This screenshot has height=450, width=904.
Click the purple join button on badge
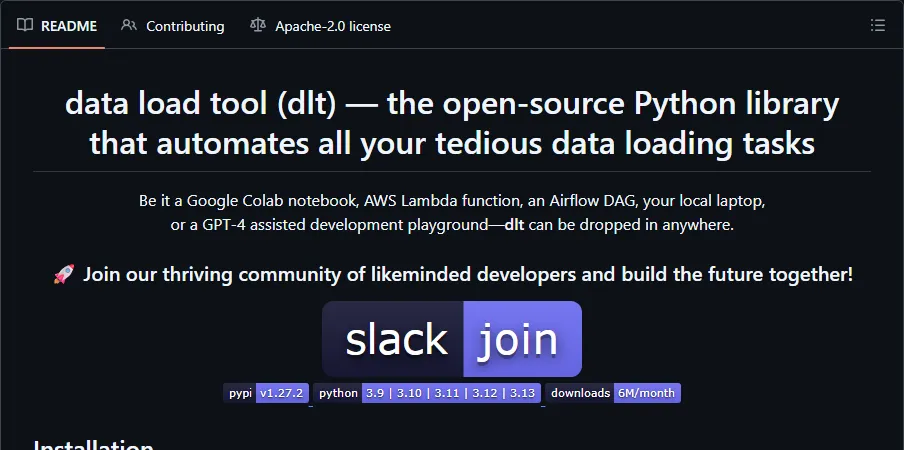[522, 339]
